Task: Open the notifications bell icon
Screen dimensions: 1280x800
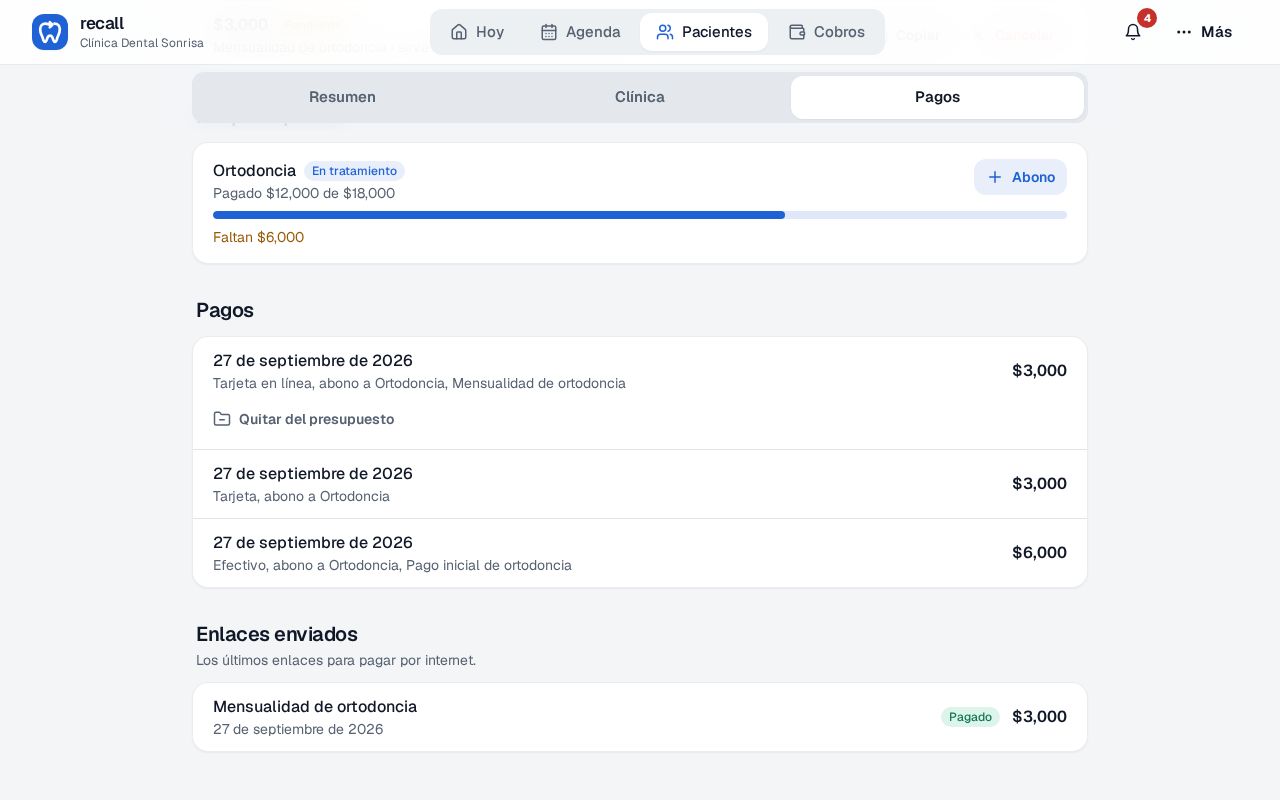Action: coord(1133,32)
